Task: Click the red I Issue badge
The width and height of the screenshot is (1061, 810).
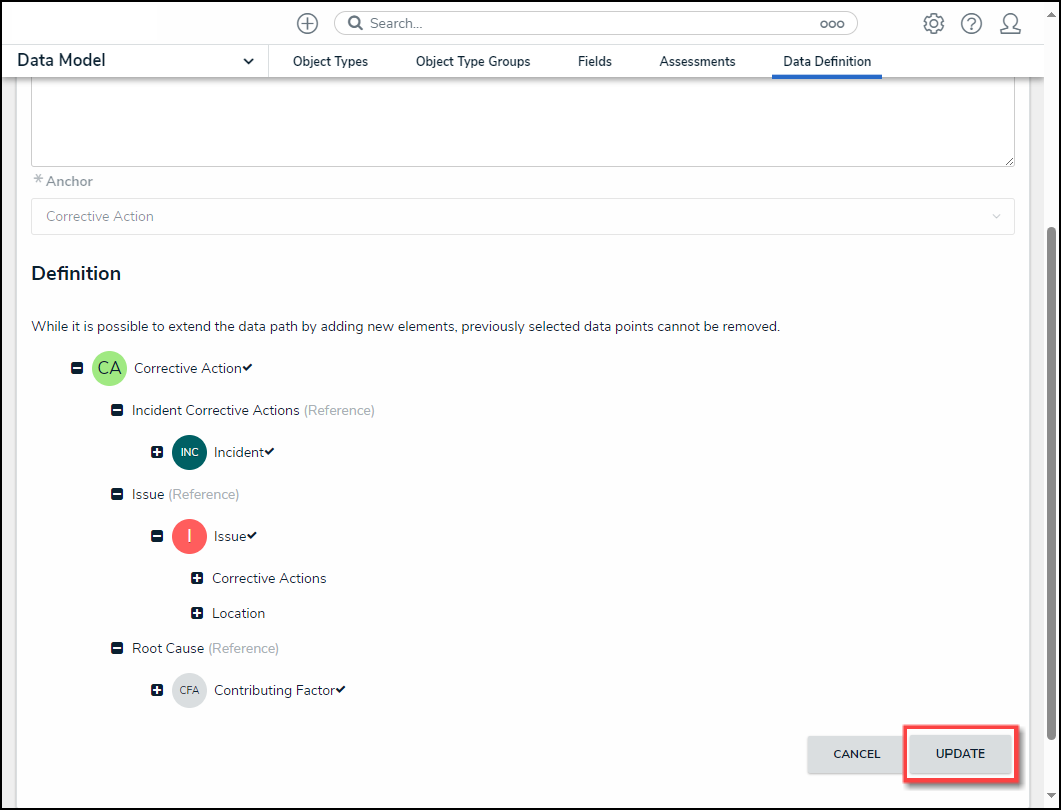Action: (189, 536)
